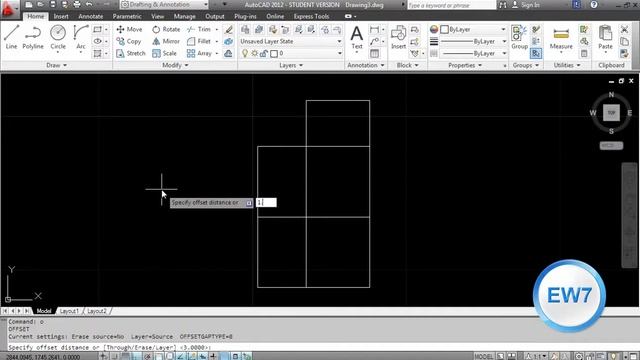
Task: Select the Polyline tool
Action: coord(33,37)
